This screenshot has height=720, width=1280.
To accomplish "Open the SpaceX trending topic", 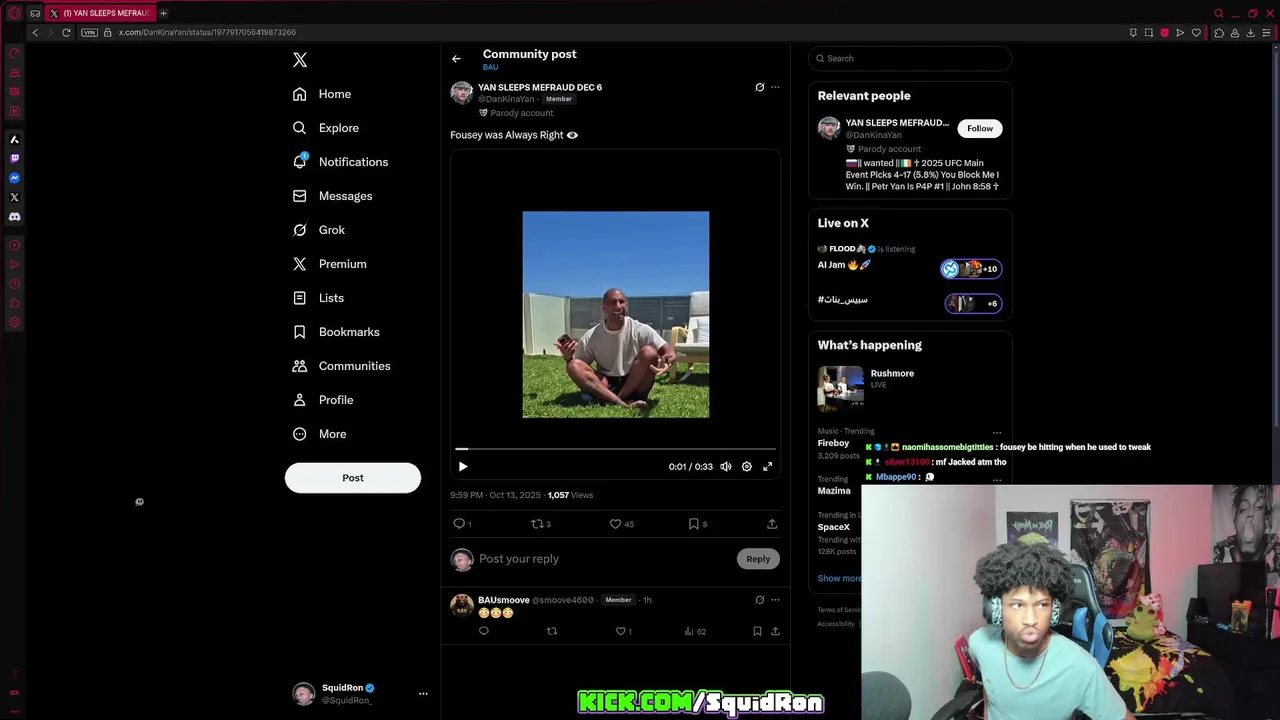I will (x=834, y=527).
